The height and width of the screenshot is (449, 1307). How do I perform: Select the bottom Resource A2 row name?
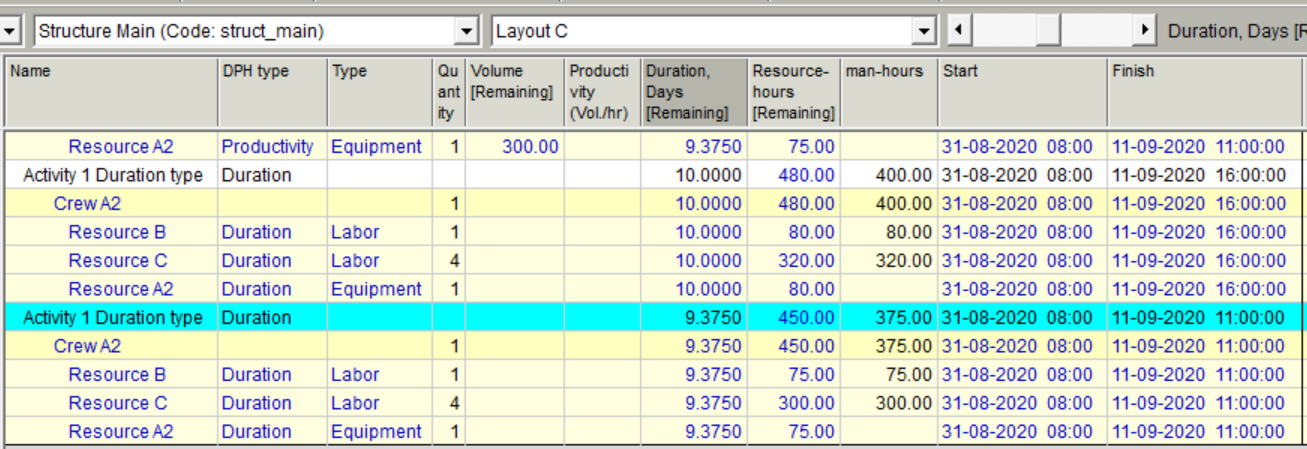pyautogui.click(x=120, y=432)
